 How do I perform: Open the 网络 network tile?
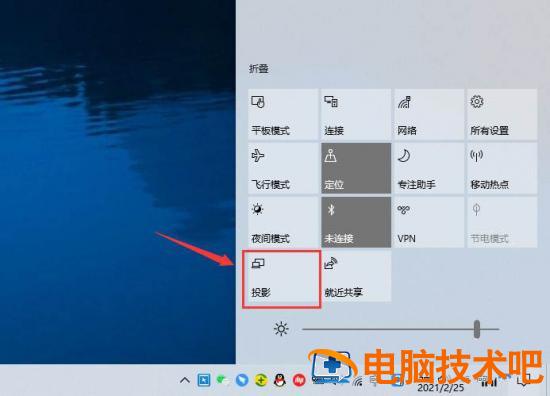coord(429,114)
